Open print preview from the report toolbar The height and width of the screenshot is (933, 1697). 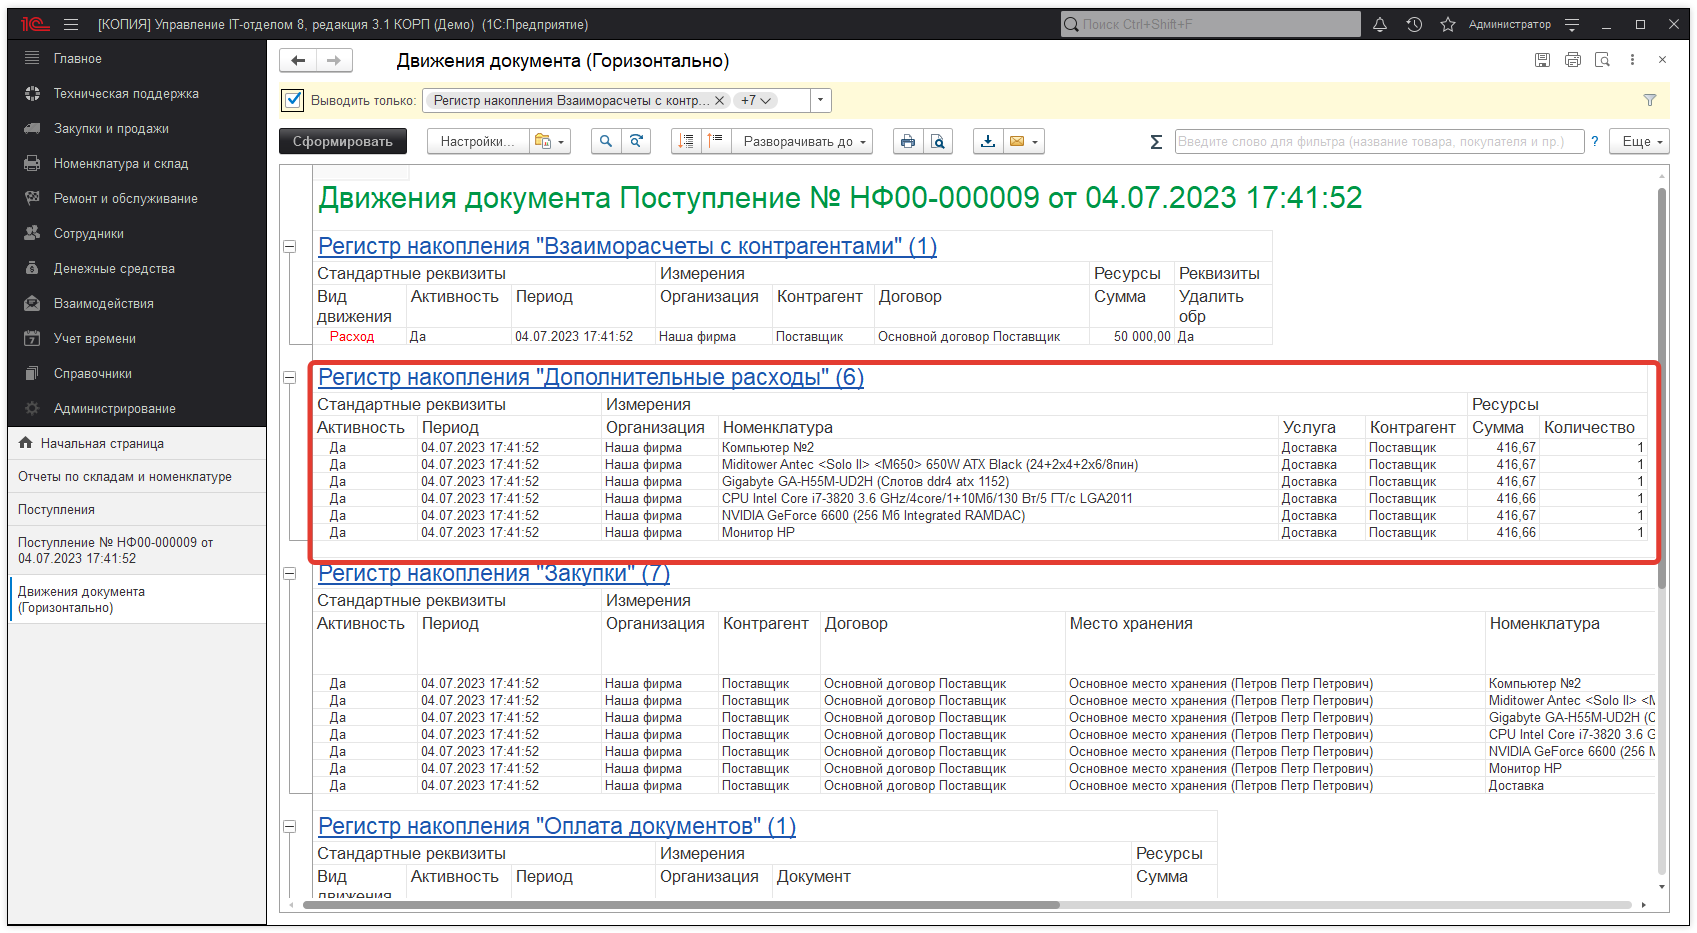pyautogui.click(x=938, y=141)
